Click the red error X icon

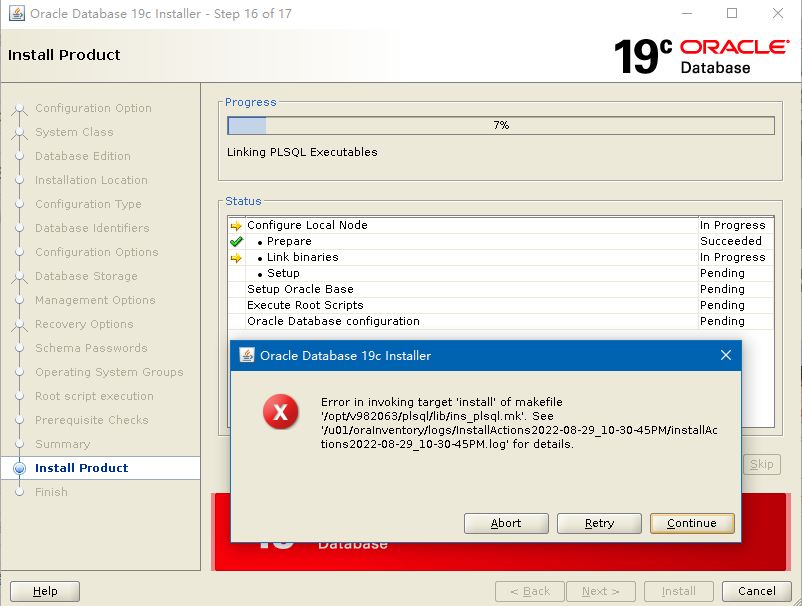point(280,412)
